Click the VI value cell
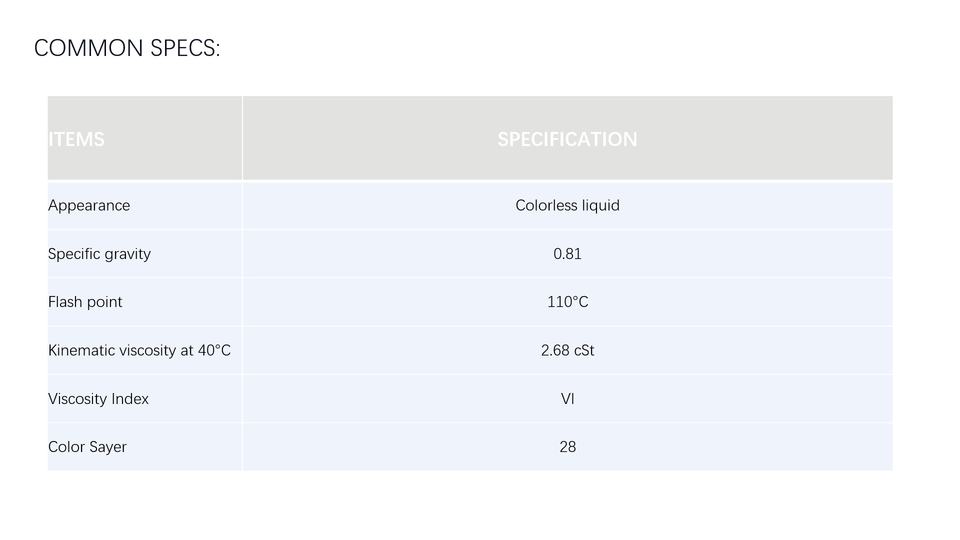The width and height of the screenshot is (960, 540). click(567, 399)
